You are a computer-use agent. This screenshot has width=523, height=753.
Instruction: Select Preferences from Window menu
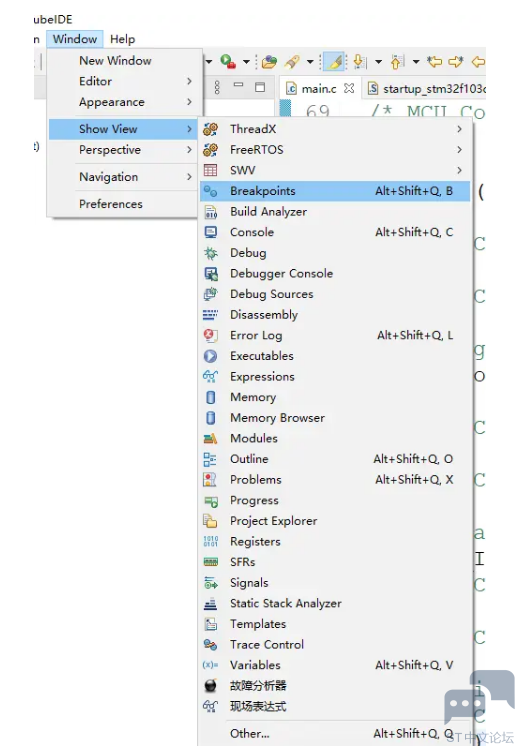111,204
